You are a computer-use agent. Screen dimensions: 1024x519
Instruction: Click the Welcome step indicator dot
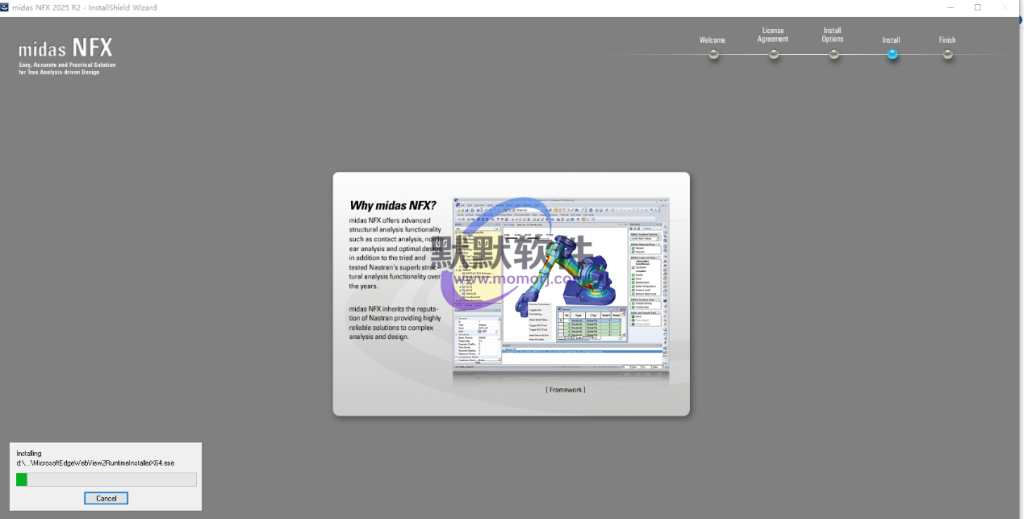pos(713,54)
